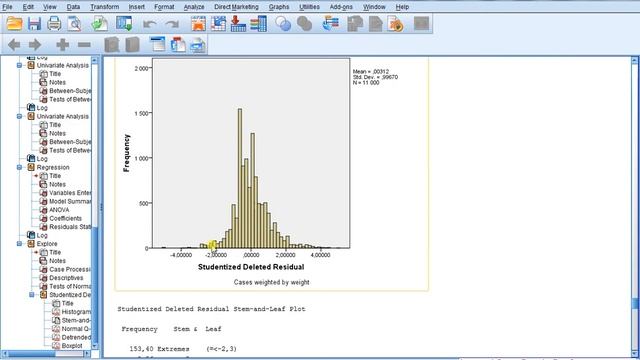Click the Select Last Output icon
Viewport: 640px width, 360px height.
330,24
